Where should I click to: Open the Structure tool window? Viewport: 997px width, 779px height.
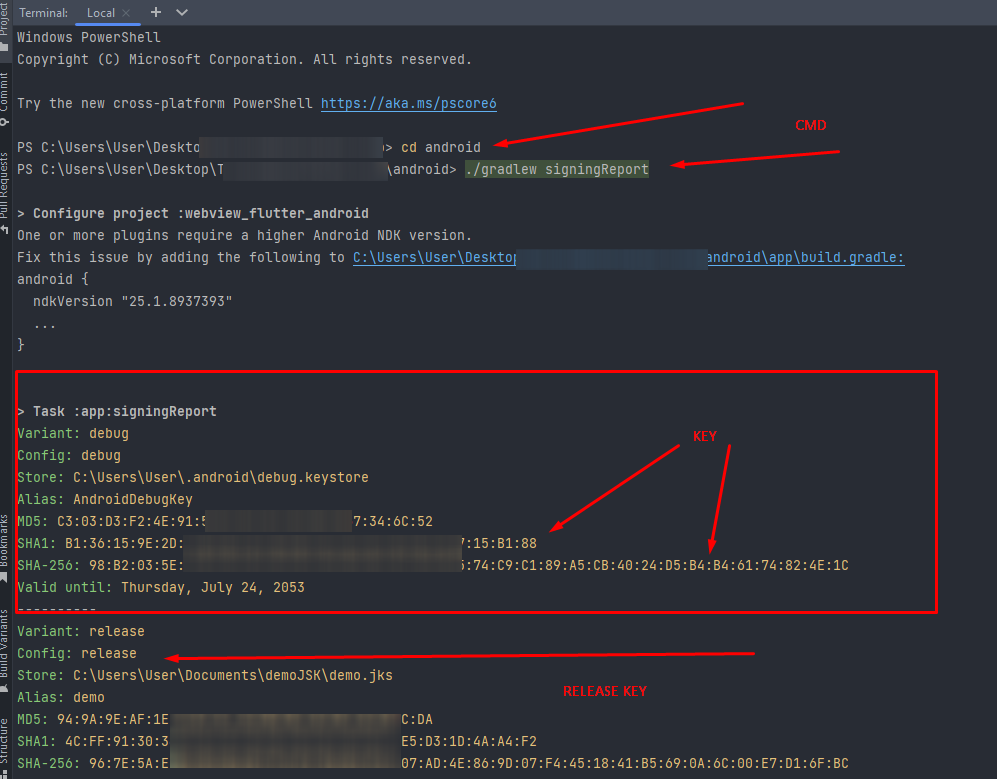pos(5,742)
